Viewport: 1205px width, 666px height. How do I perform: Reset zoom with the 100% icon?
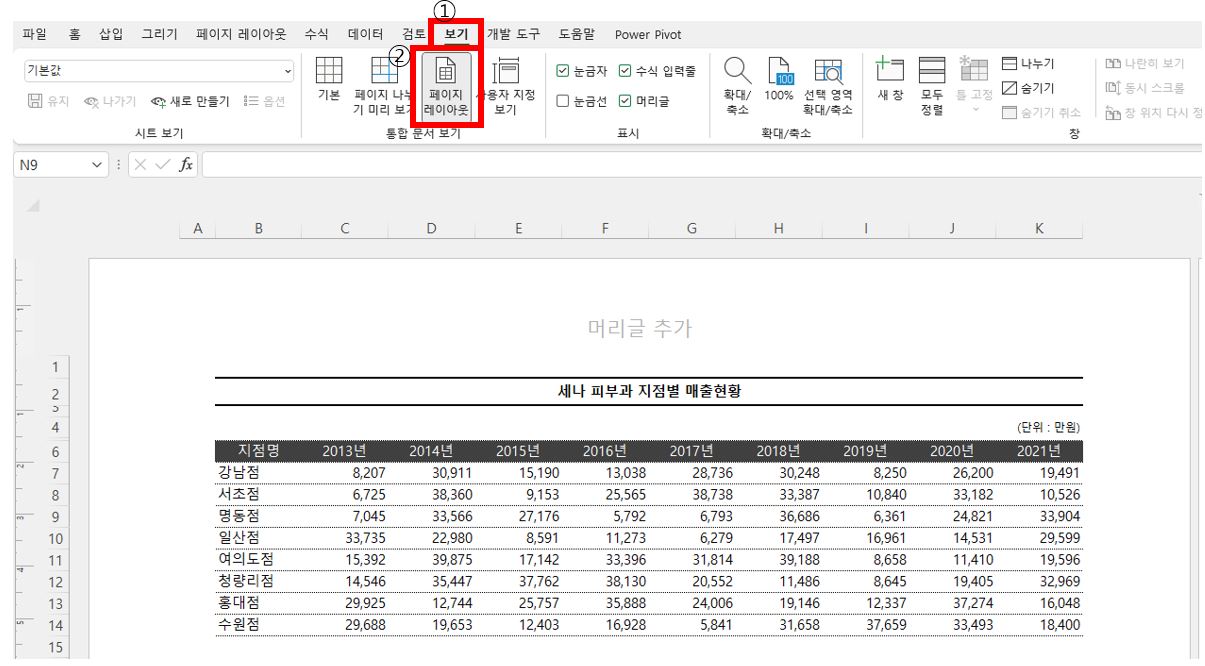(x=779, y=80)
